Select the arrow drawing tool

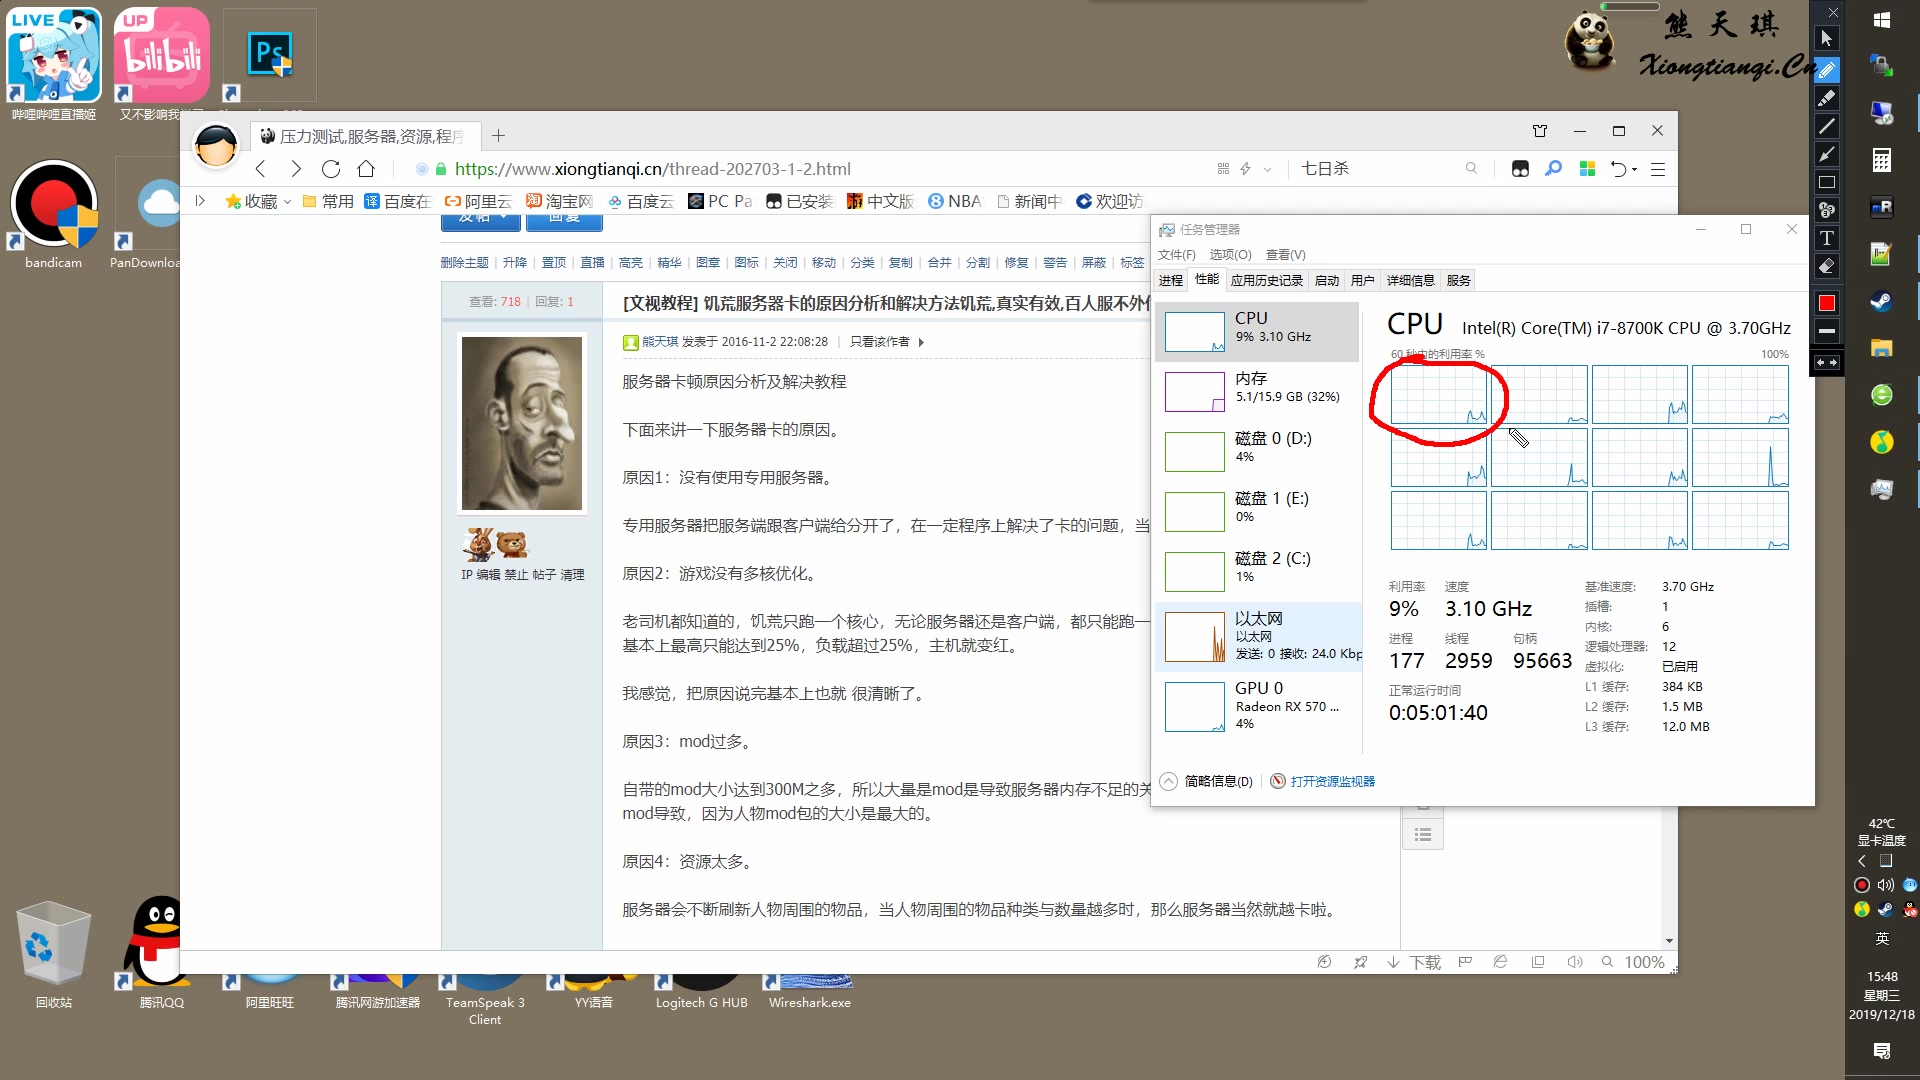coord(1826,154)
